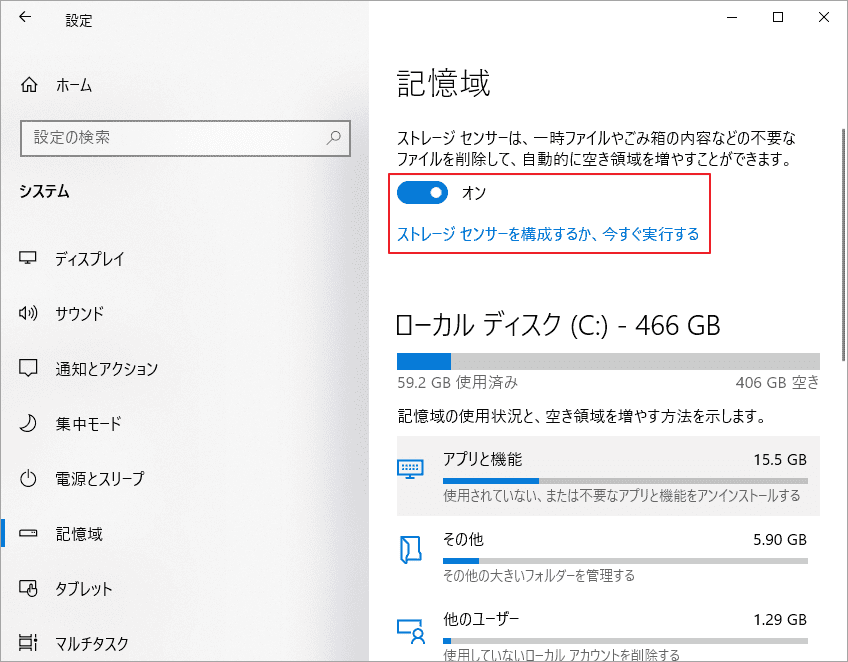
Task: Click the back arrow icon
Action: pos(25,17)
